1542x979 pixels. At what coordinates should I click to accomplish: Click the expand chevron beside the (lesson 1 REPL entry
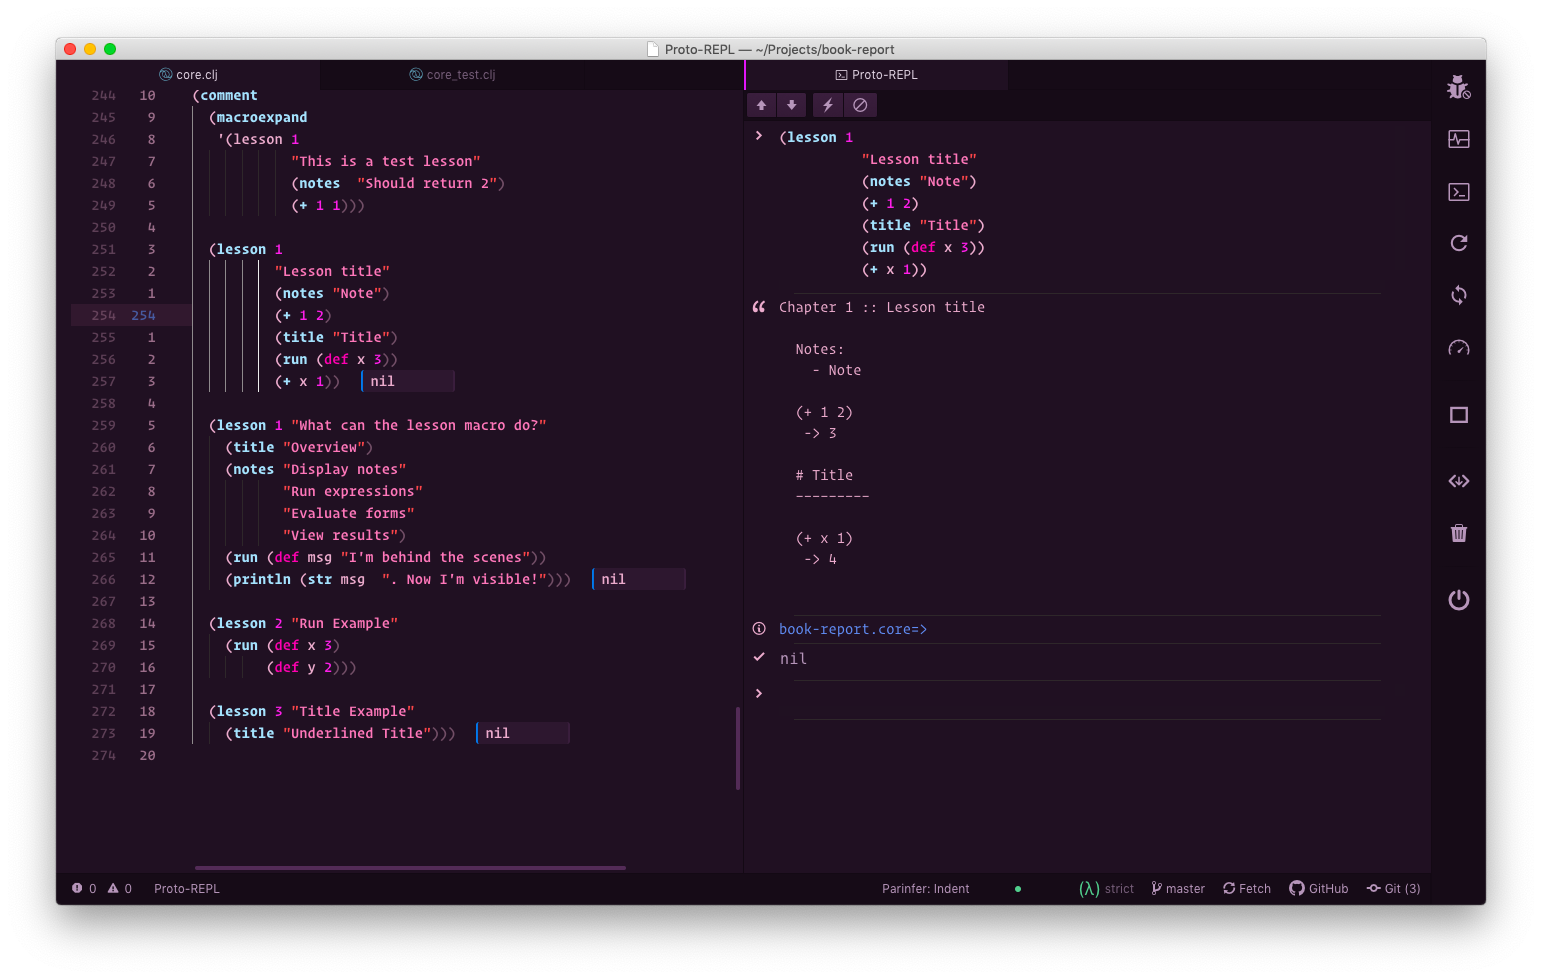tap(759, 136)
